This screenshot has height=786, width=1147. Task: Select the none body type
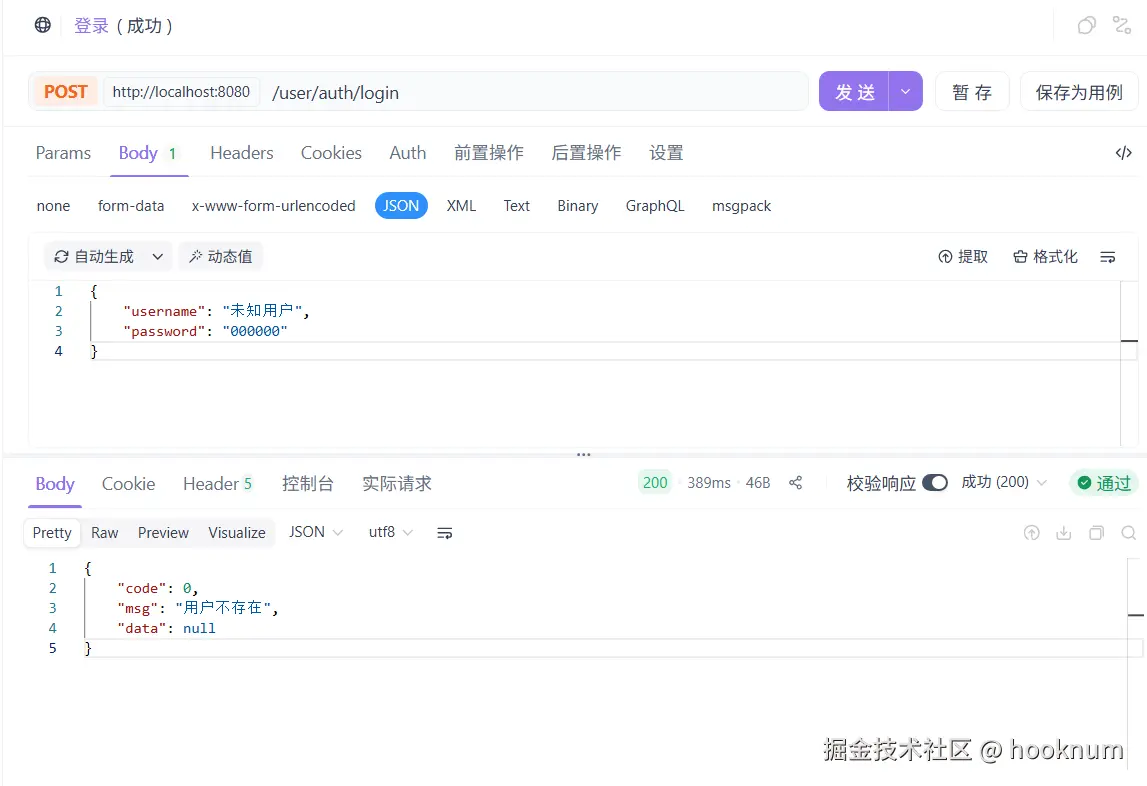[53, 206]
